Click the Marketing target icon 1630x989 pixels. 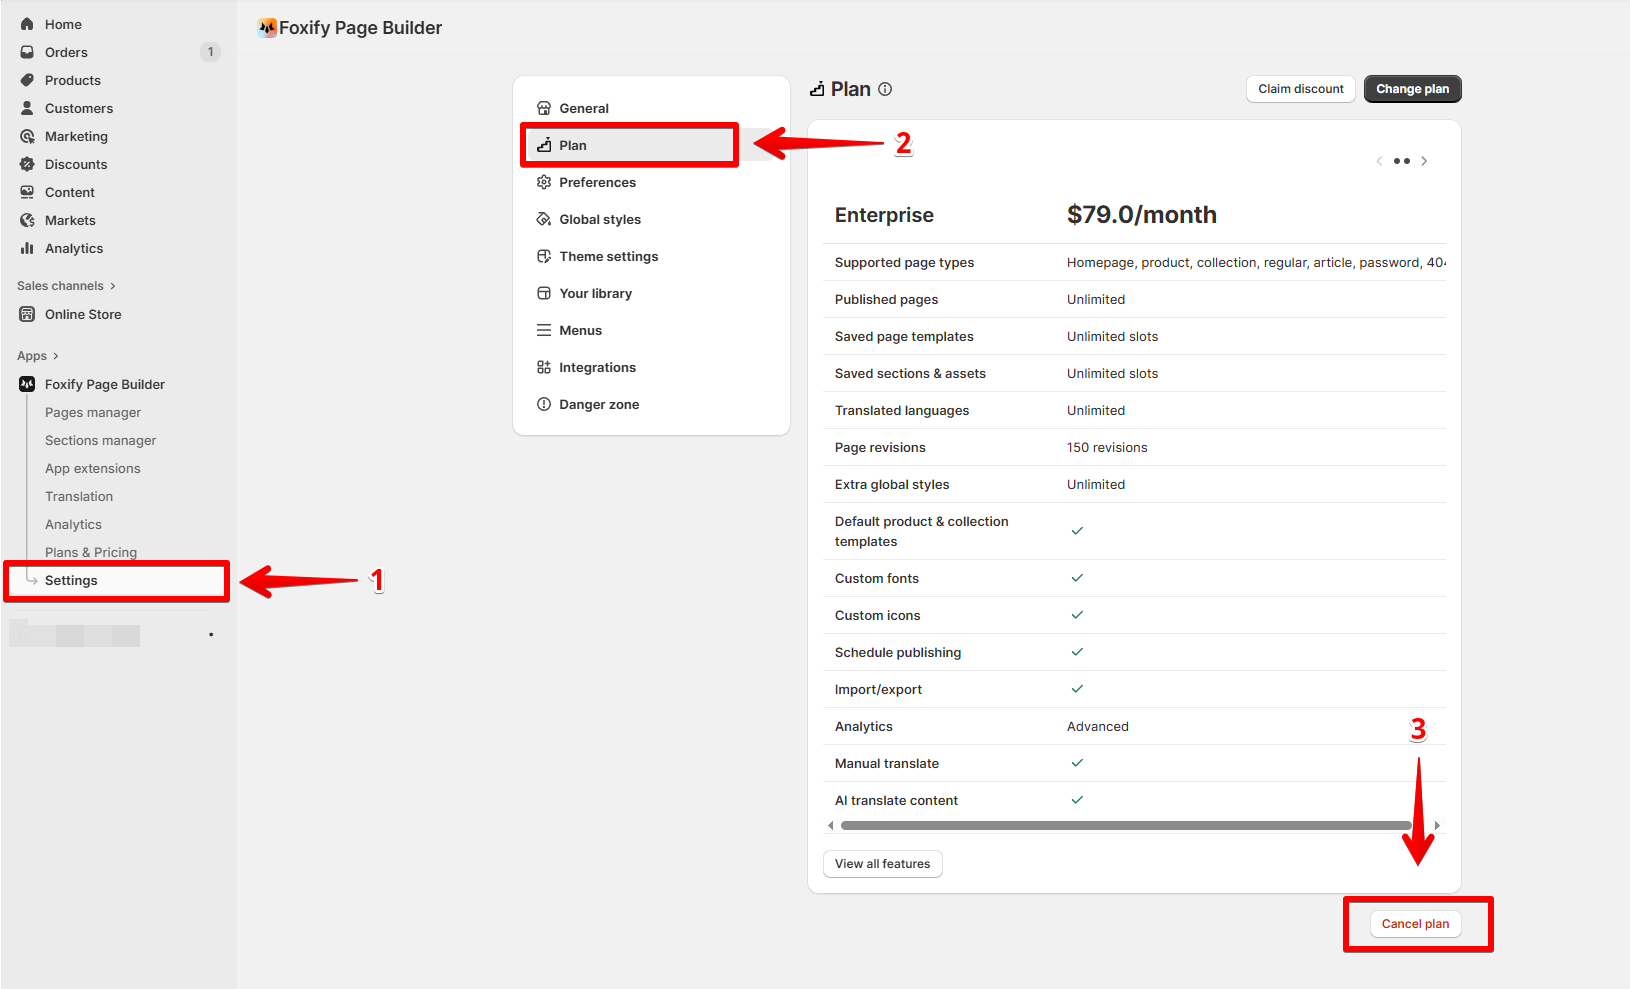point(27,136)
